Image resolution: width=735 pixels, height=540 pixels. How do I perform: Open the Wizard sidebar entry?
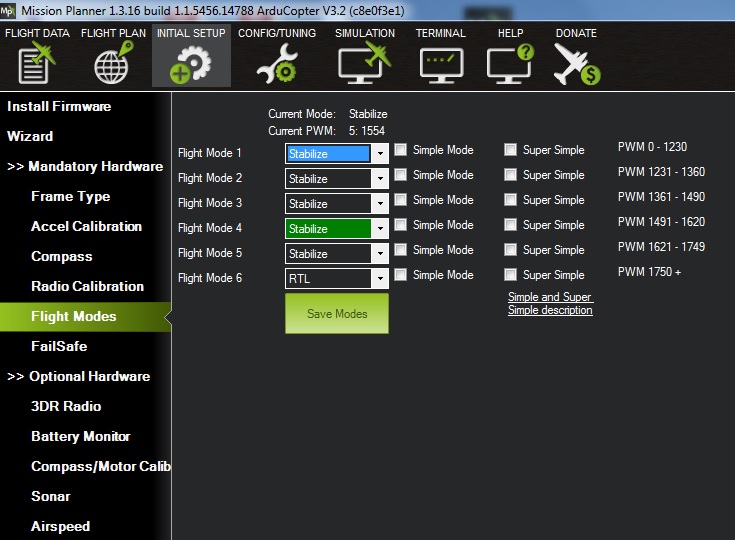point(30,136)
